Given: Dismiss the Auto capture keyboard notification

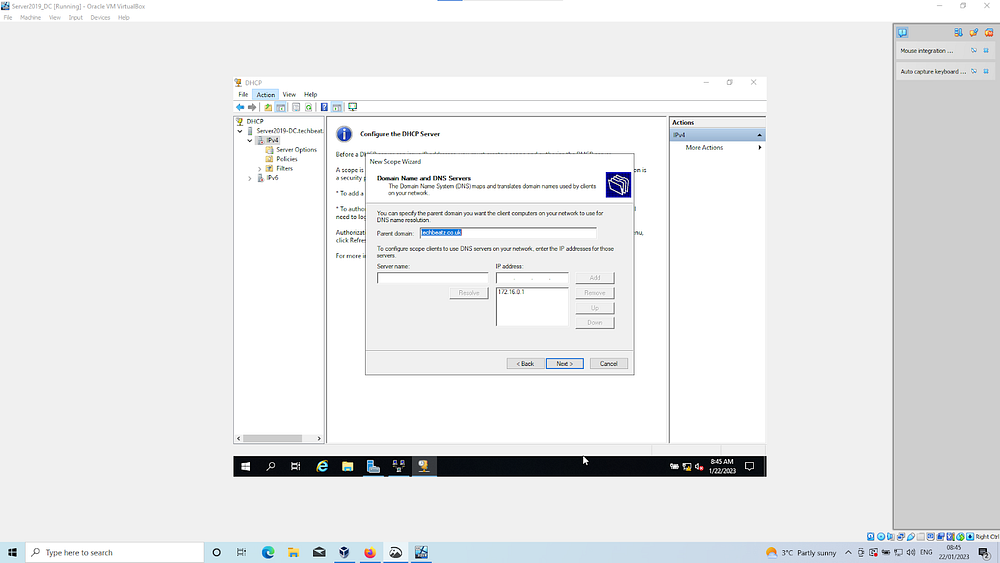Looking at the screenshot, I should [x=986, y=71].
